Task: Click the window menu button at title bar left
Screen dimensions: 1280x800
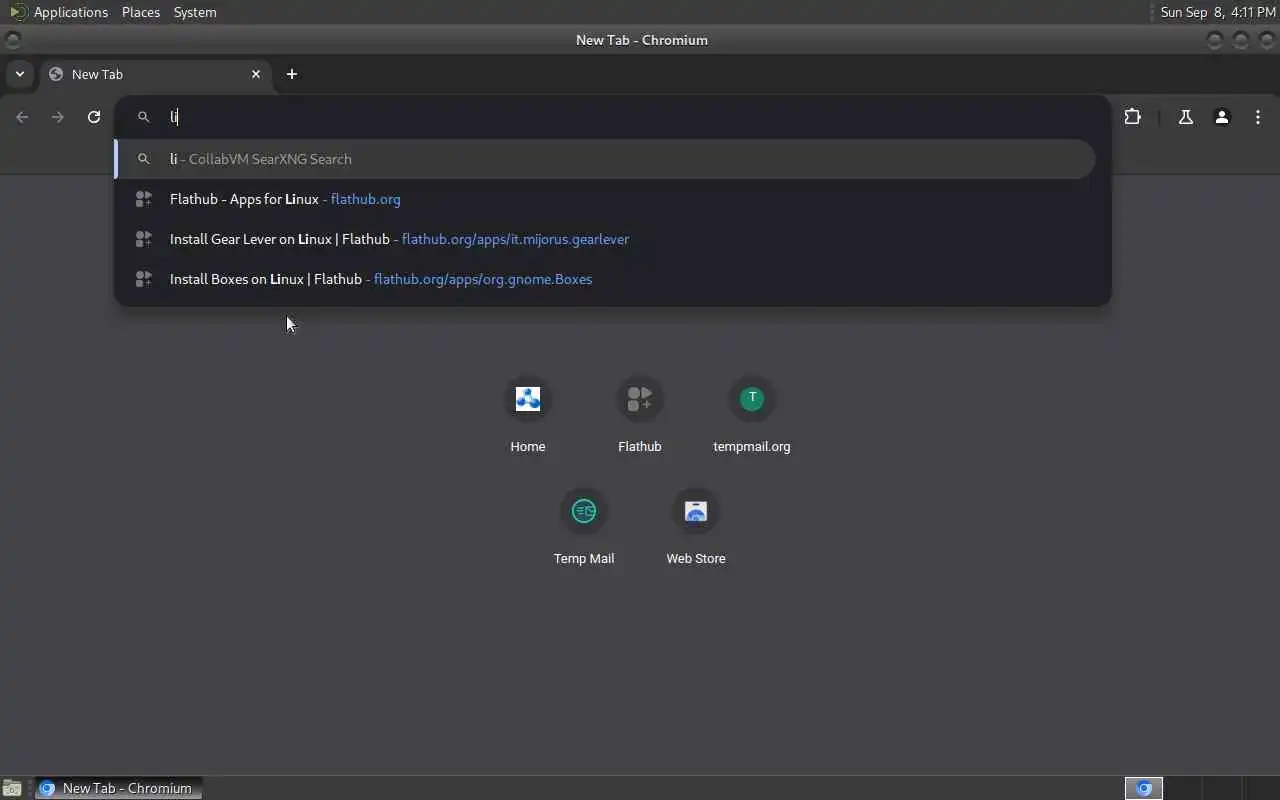Action: [x=12, y=40]
